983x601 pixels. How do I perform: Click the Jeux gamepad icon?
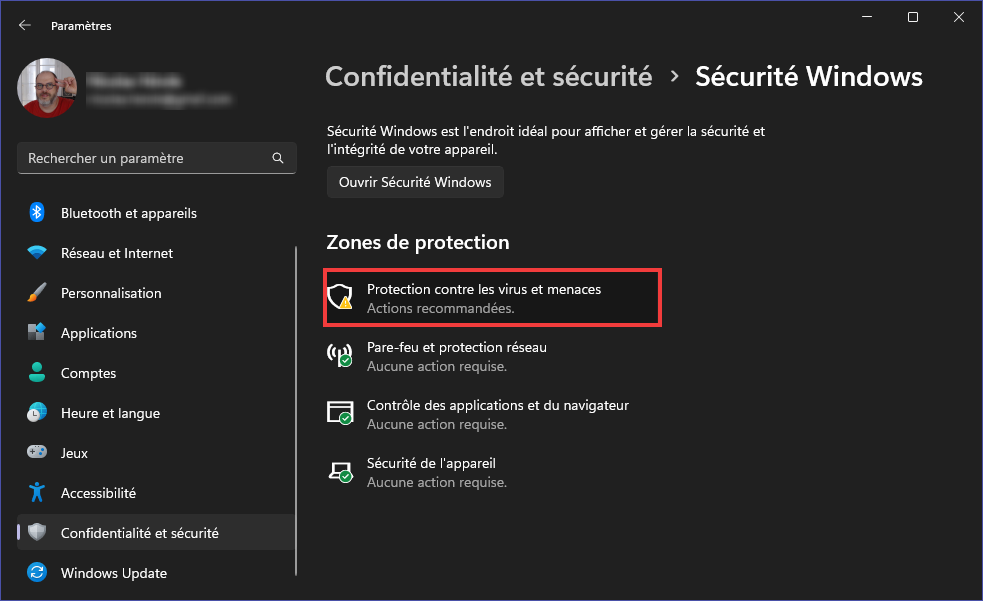click(x=37, y=453)
